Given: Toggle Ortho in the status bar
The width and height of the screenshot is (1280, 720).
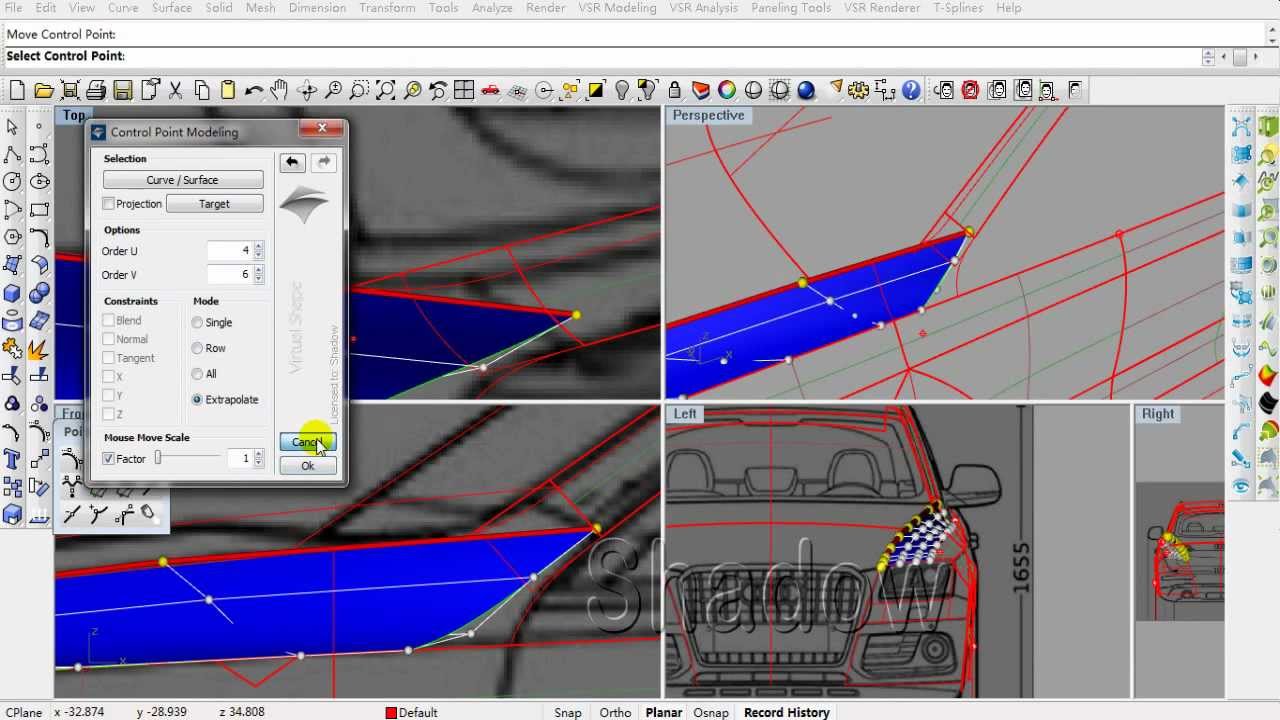Looking at the screenshot, I should [615, 712].
